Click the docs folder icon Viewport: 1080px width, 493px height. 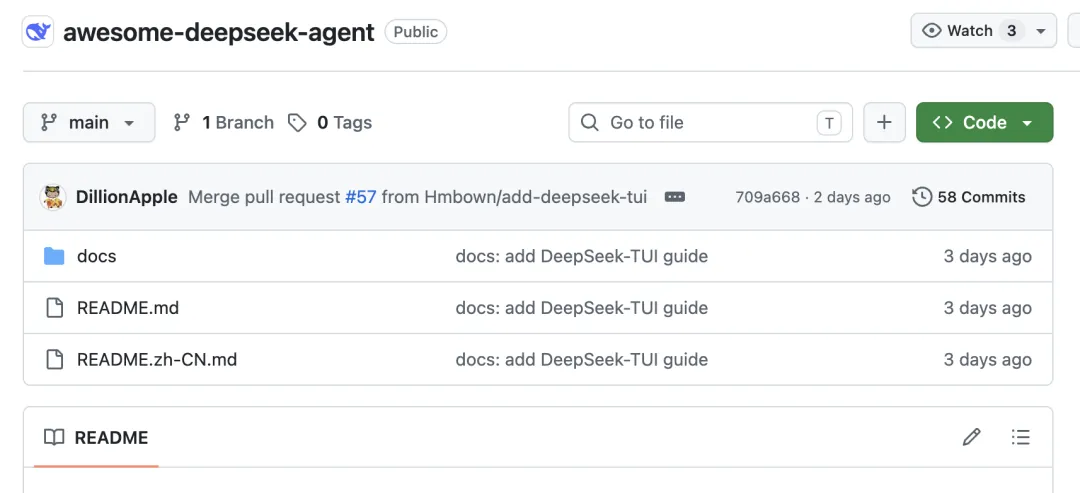54,256
